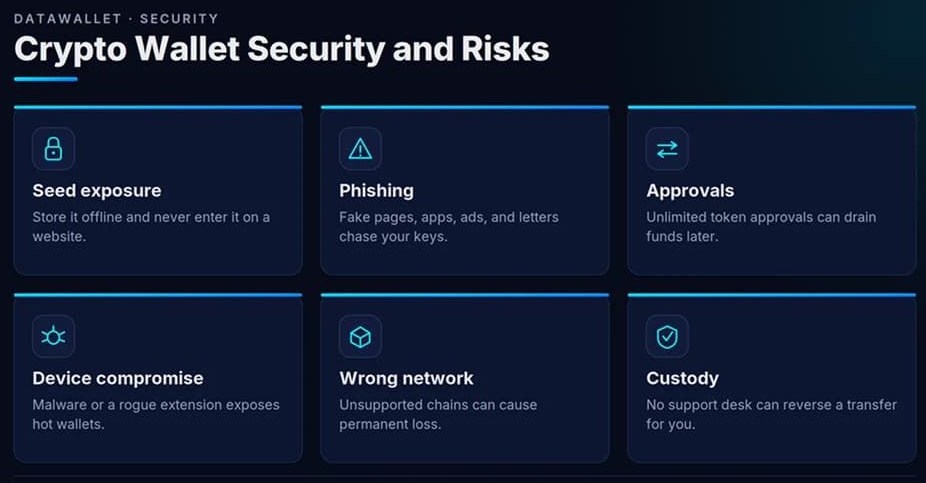The height and width of the screenshot is (483, 926).
Task: Click the swap arrows icon for Approvals
Action: pyautogui.click(x=667, y=149)
